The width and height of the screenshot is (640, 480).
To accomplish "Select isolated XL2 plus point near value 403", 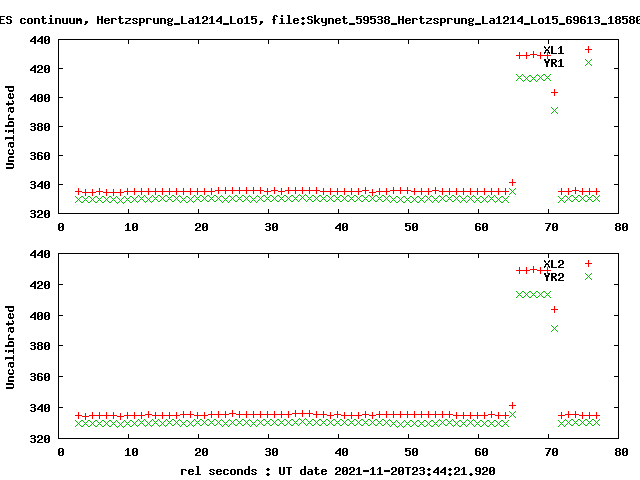I will (x=554, y=309).
